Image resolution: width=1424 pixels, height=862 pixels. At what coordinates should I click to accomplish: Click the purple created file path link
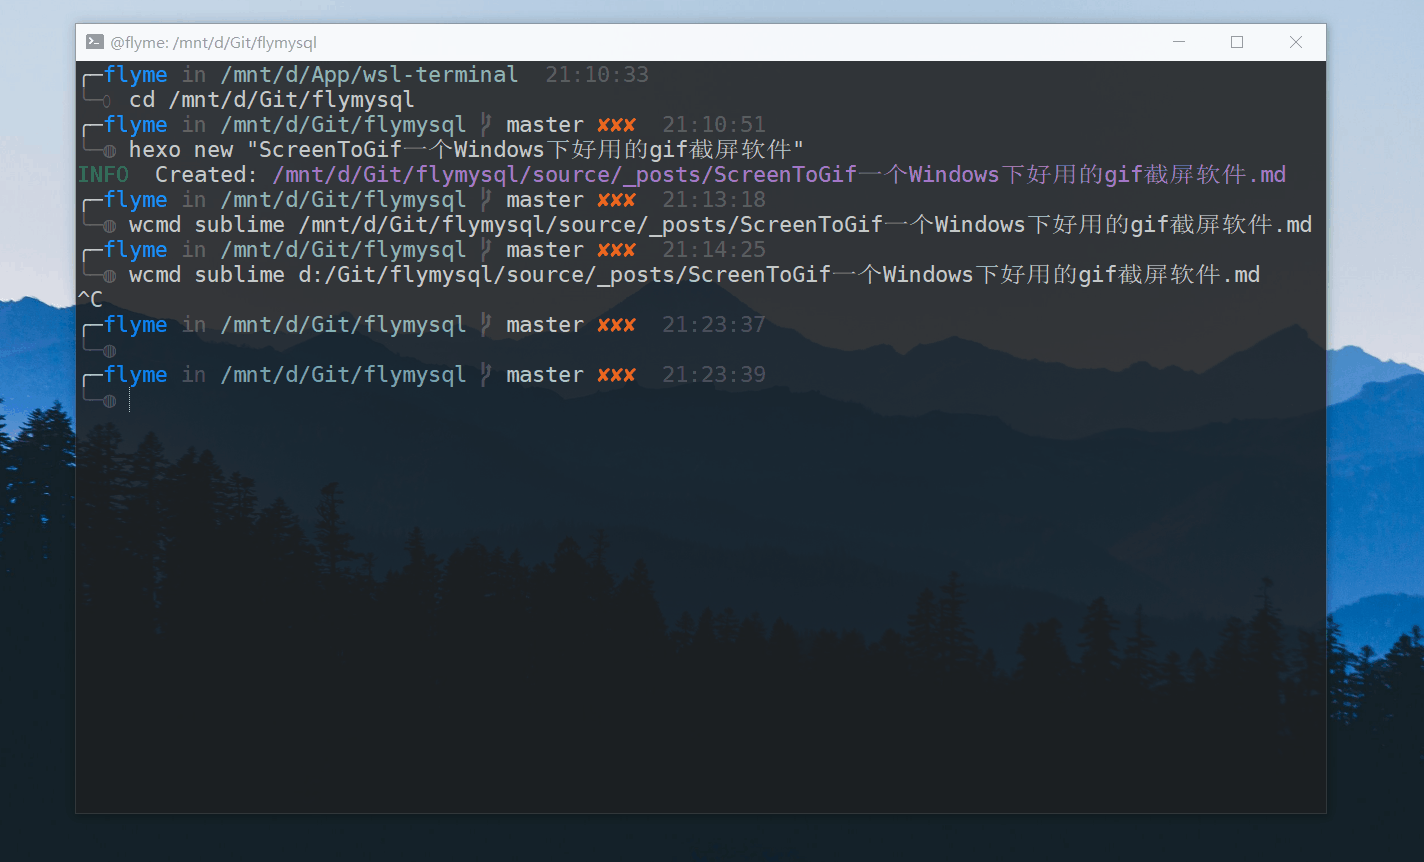click(778, 175)
